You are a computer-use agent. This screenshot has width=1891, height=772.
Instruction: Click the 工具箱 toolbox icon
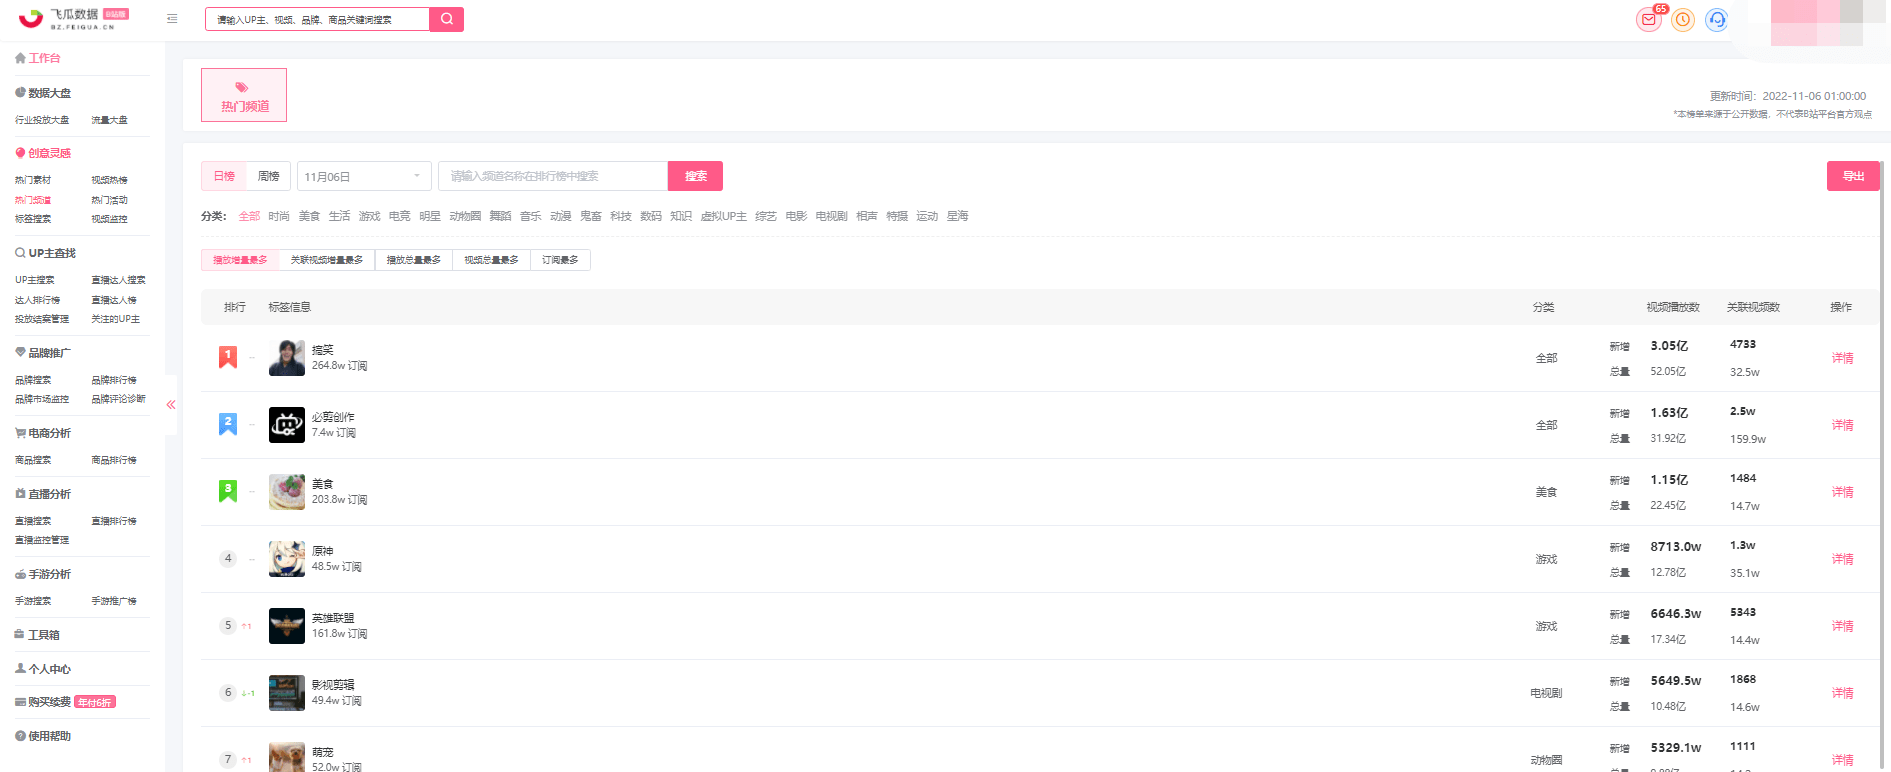click(20, 634)
